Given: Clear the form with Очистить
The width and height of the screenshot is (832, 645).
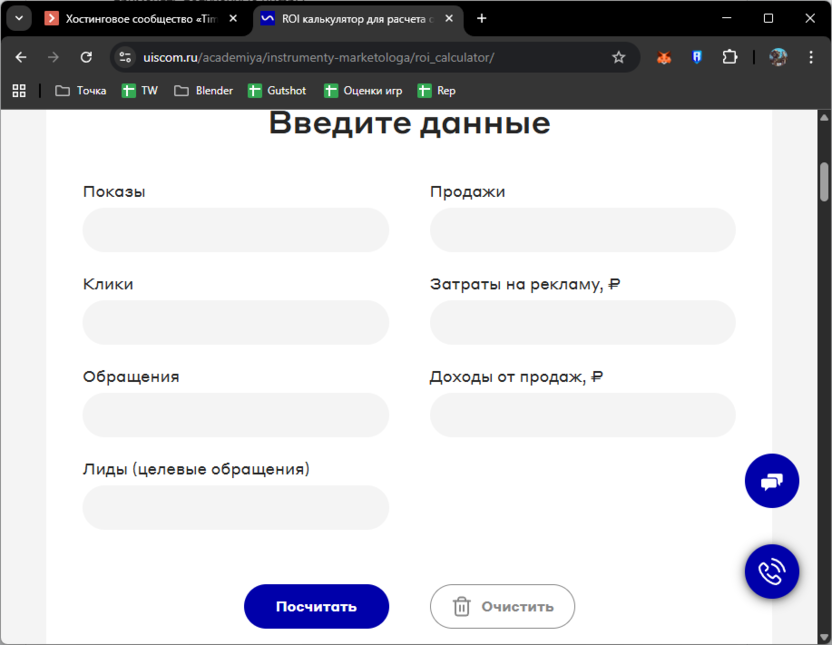Looking at the screenshot, I should [x=502, y=606].
